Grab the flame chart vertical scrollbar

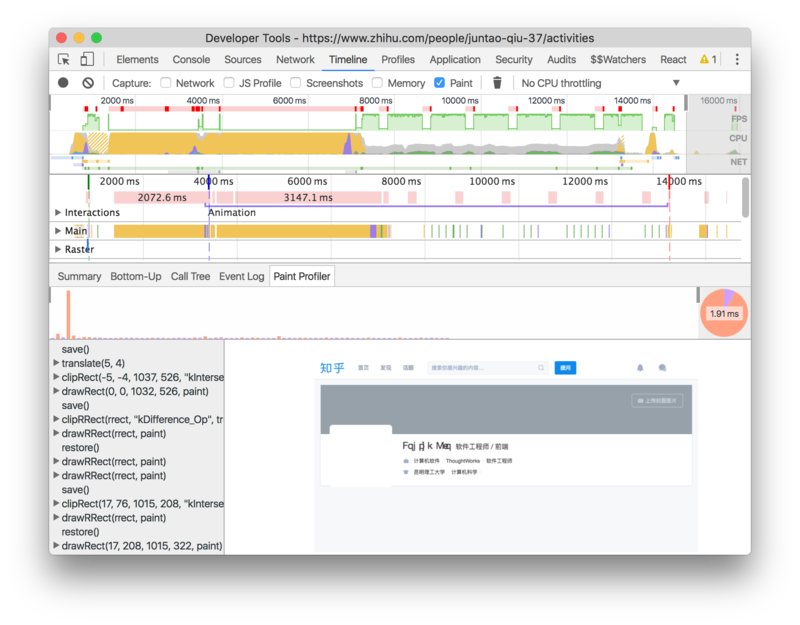pos(745,197)
